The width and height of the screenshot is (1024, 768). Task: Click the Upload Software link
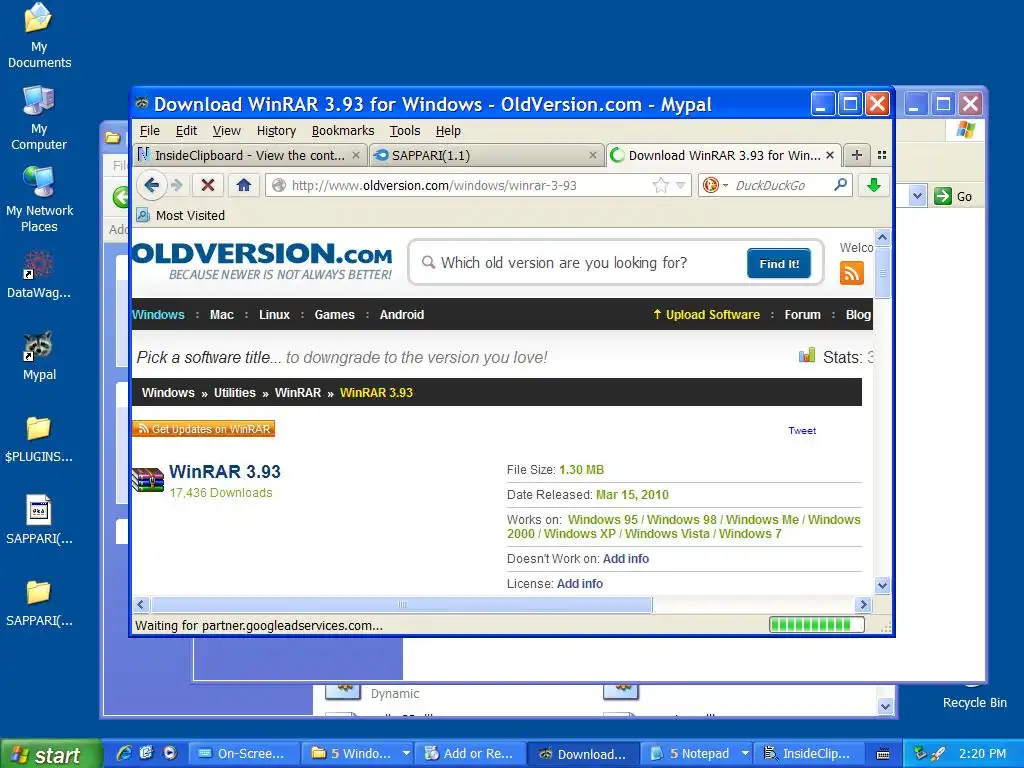pos(707,315)
